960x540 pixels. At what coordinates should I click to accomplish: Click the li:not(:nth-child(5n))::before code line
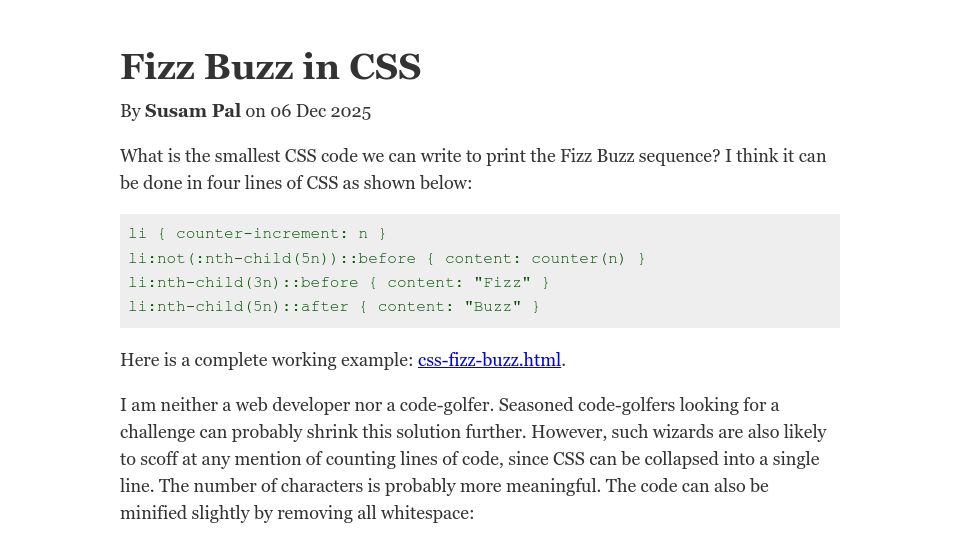pyautogui.click(x=387, y=258)
